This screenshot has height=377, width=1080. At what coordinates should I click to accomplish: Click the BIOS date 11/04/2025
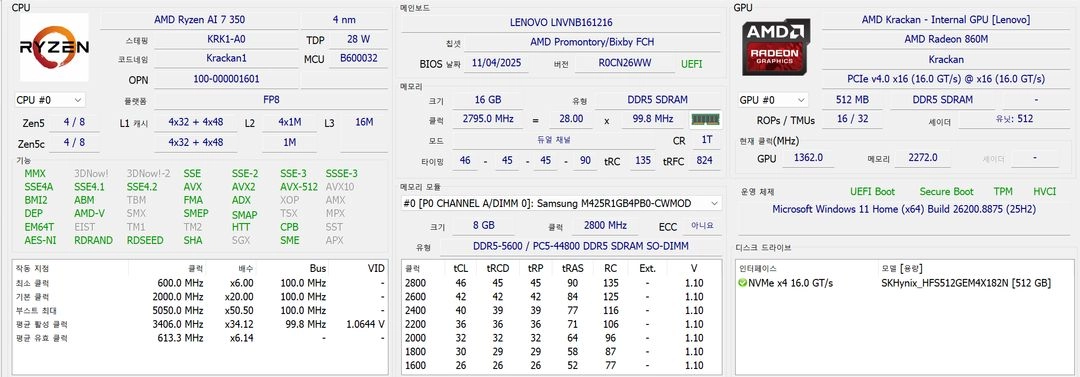(x=496, y=63)
